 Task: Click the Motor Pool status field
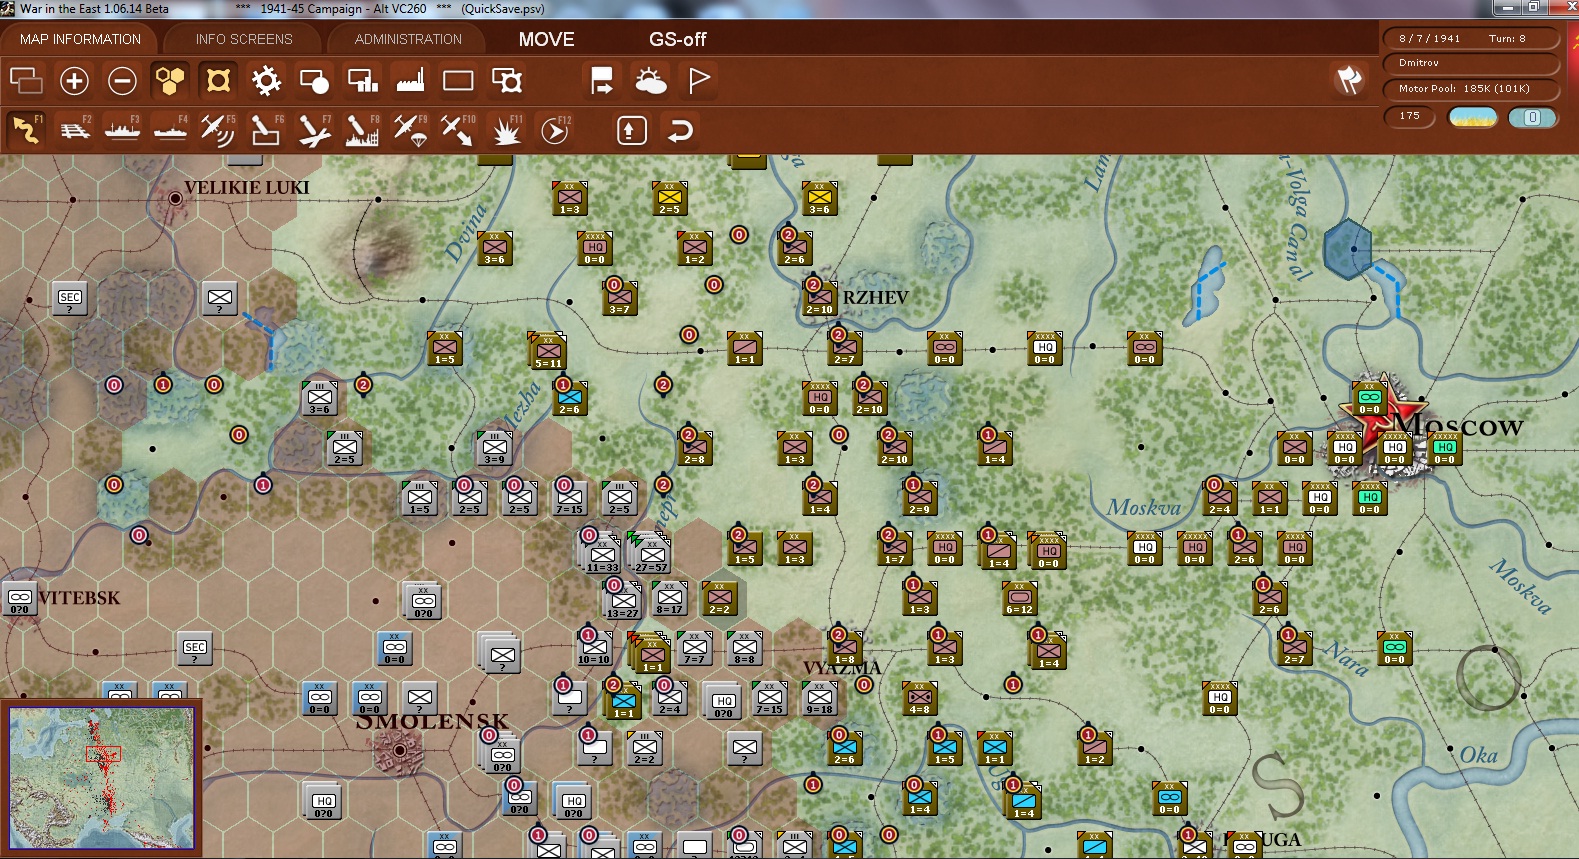(1471, 89)
